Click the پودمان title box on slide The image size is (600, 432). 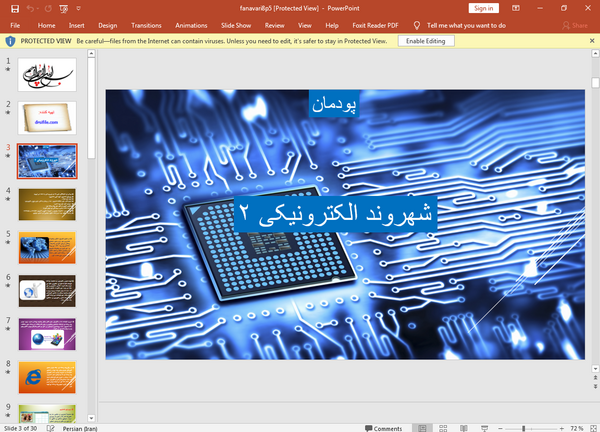334,104
